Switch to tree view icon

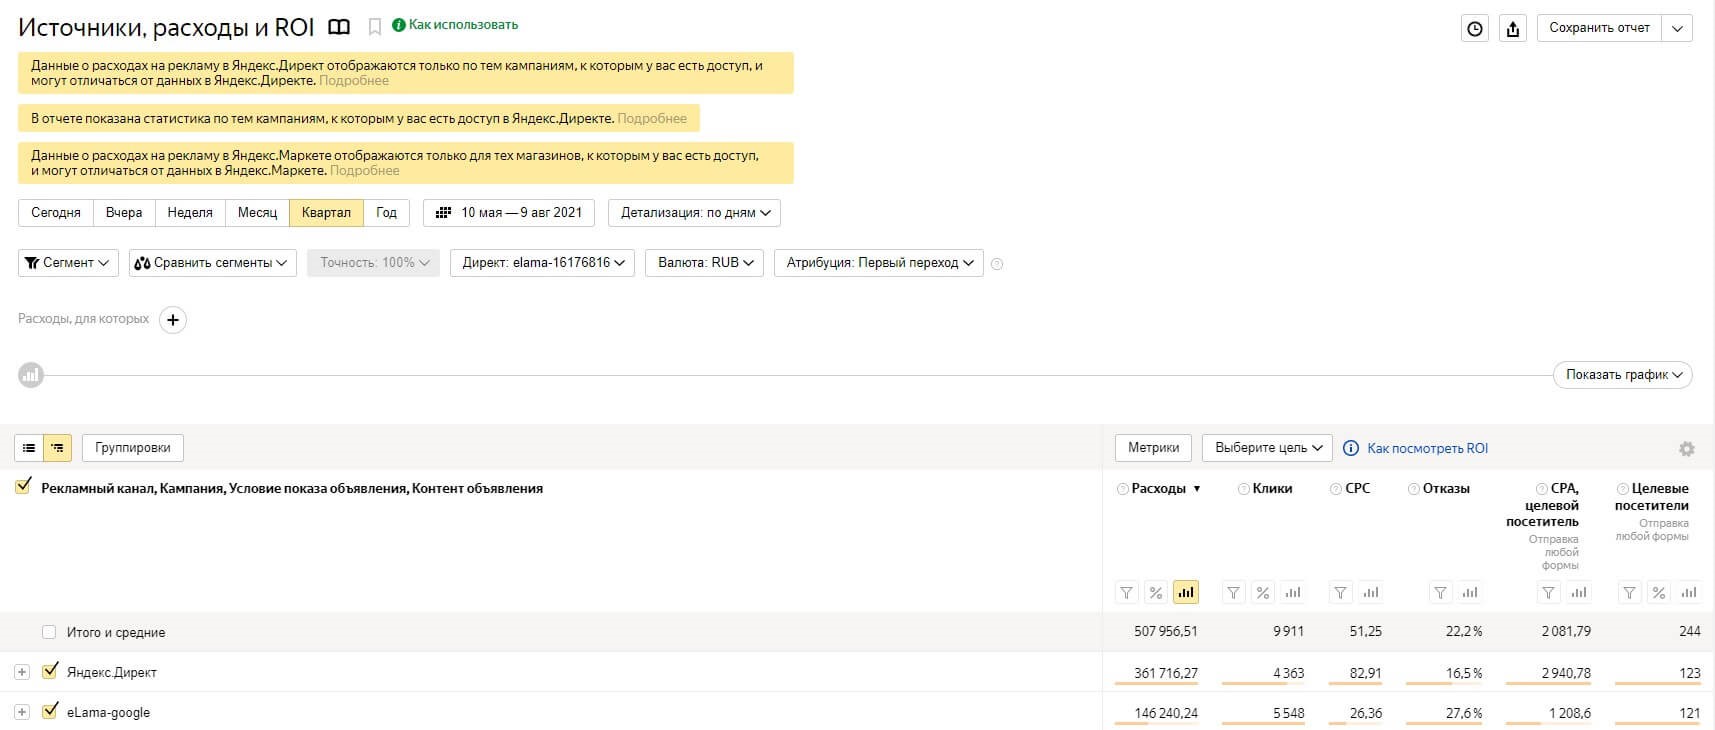point(57,448)
